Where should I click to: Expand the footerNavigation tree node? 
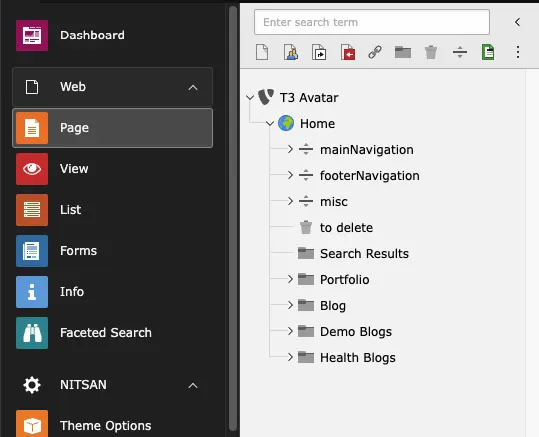(290, 175)
